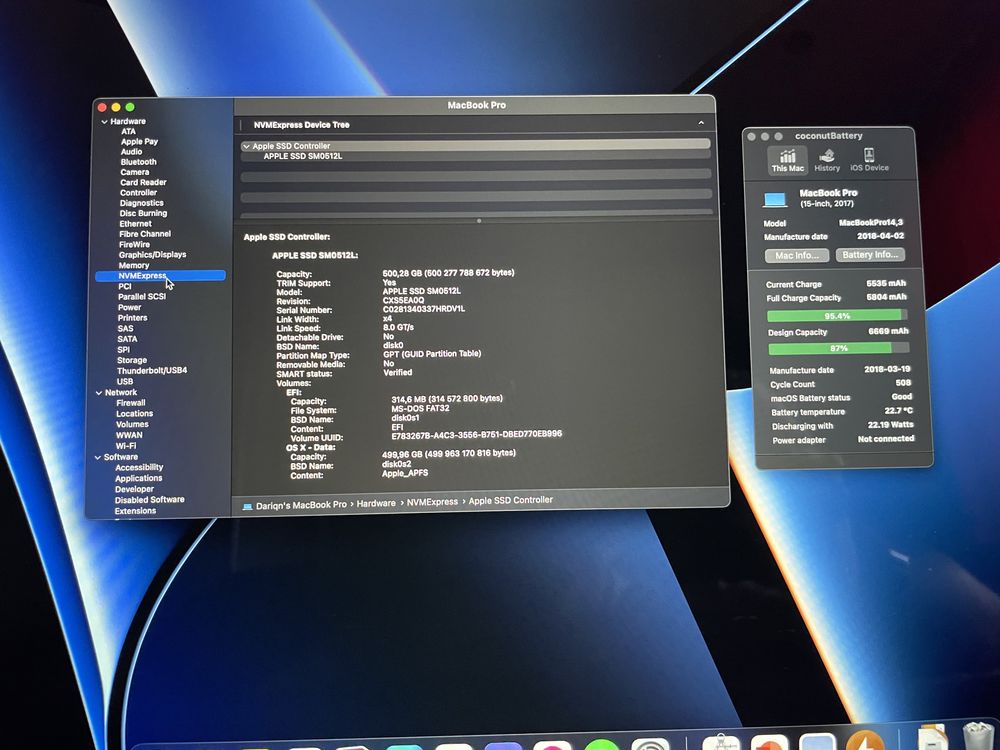Click NVMExpress in the path bar
Viewport: 1000px width, 750px height.
click(x=432, y=502)
